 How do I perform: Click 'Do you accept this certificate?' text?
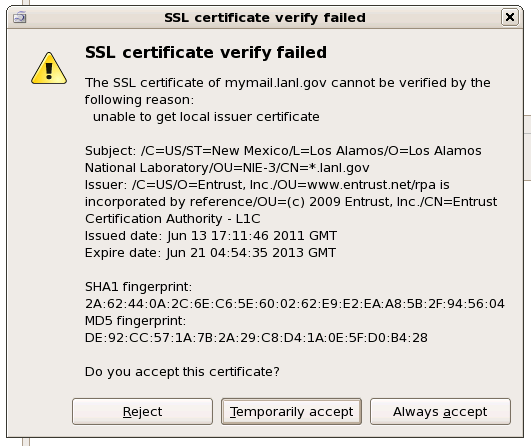182,372
